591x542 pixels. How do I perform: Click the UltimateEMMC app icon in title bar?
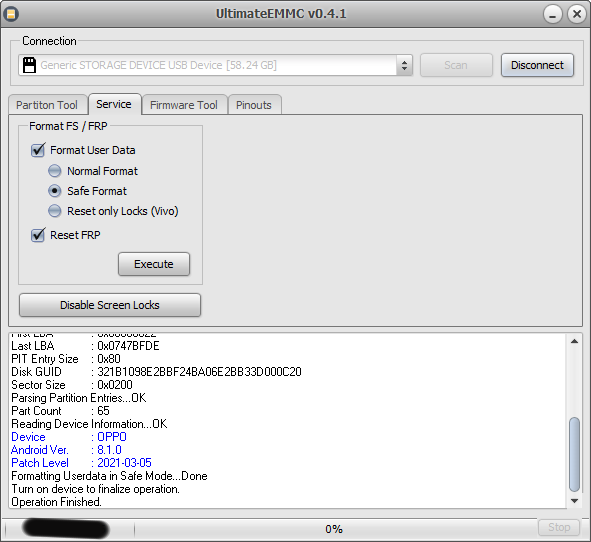11,14
